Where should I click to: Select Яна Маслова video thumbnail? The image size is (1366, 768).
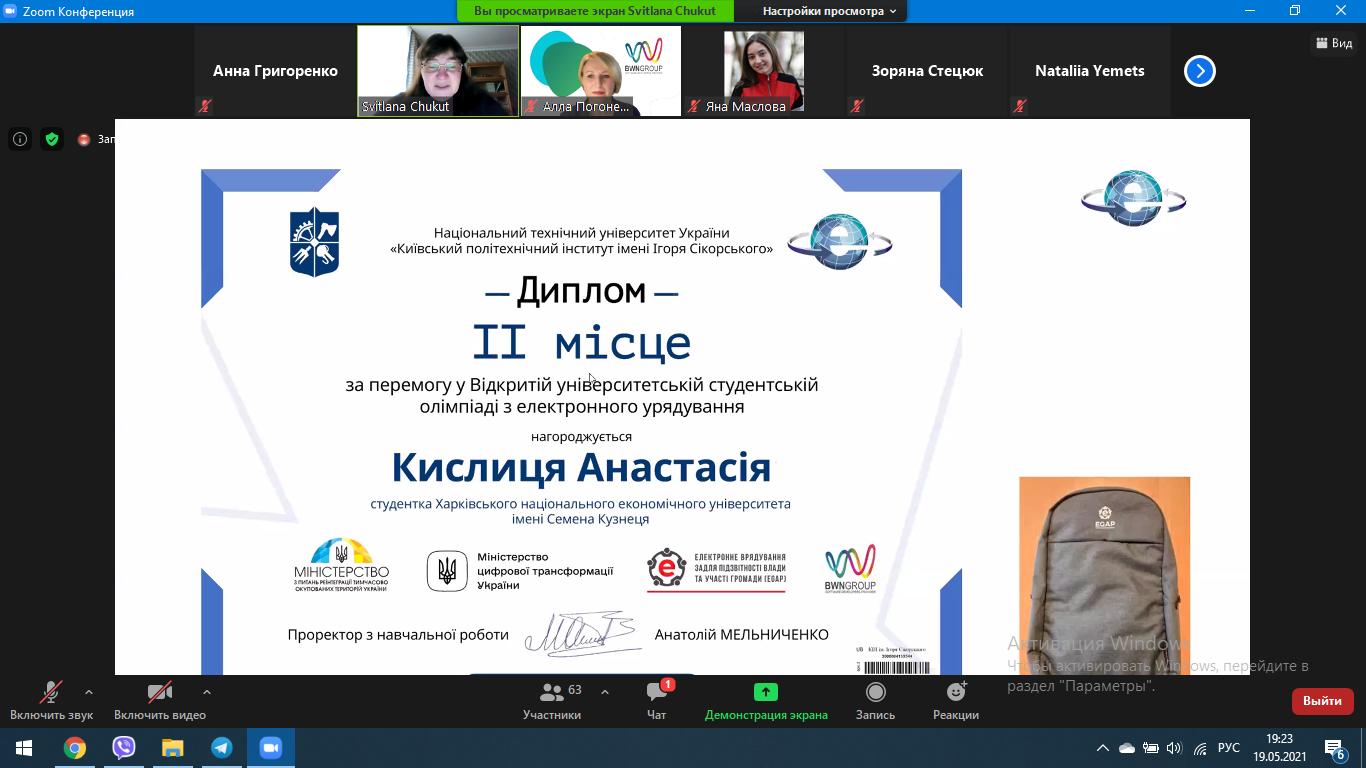[x=764, y=71]
